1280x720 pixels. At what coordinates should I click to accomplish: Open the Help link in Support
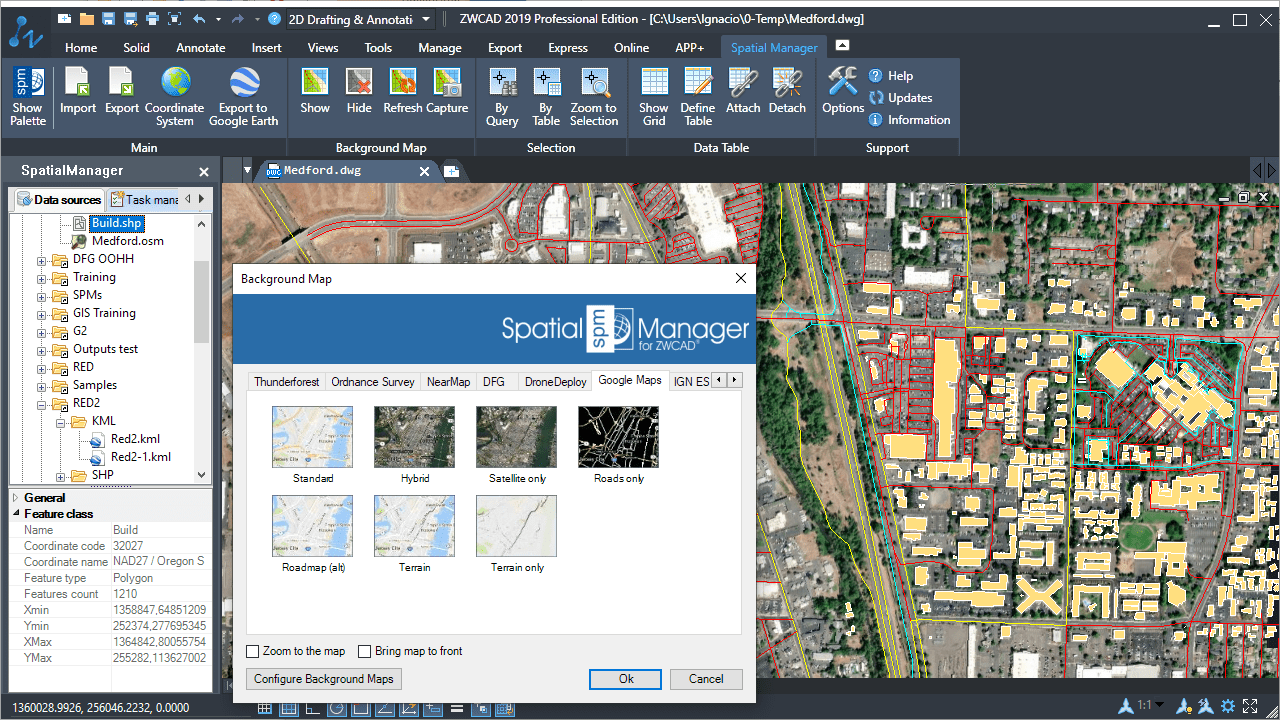pyautogui.click(x=890, y=76)
